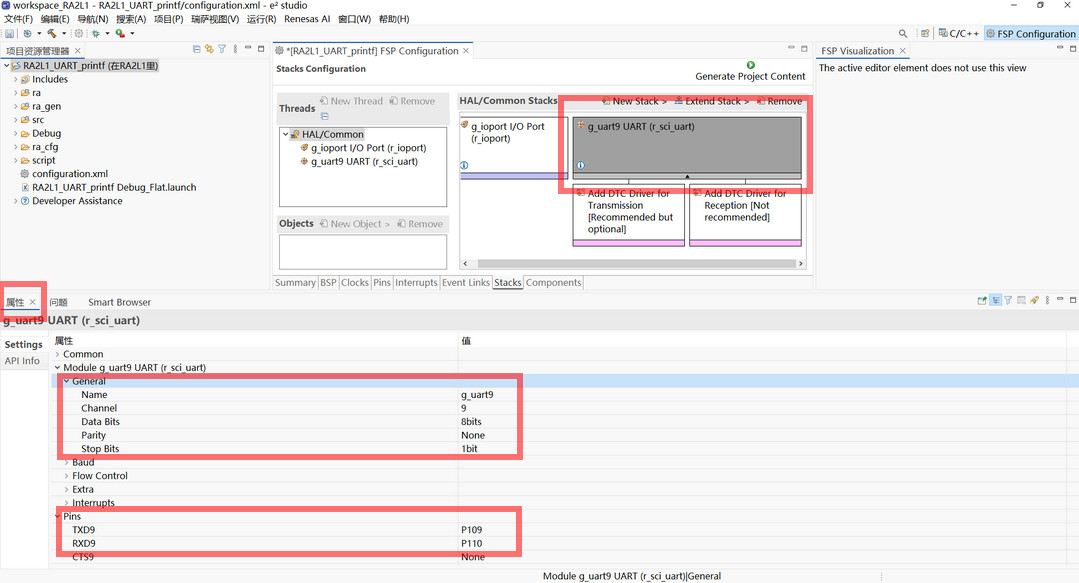Expand Developer Assistance node

tap(16, 201)
